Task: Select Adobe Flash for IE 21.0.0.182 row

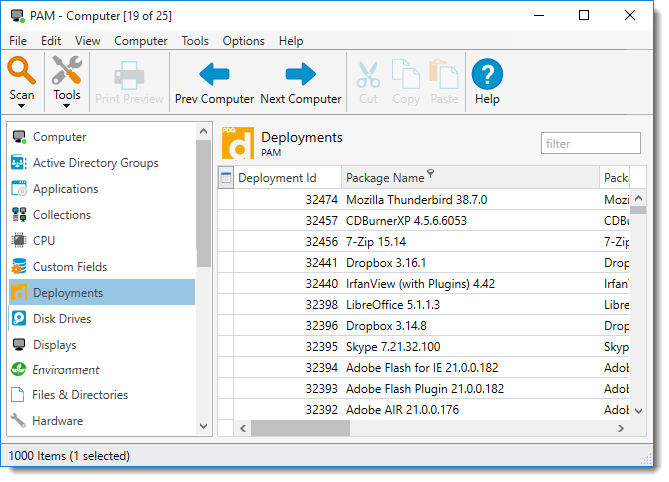Action: coord(424,367)
